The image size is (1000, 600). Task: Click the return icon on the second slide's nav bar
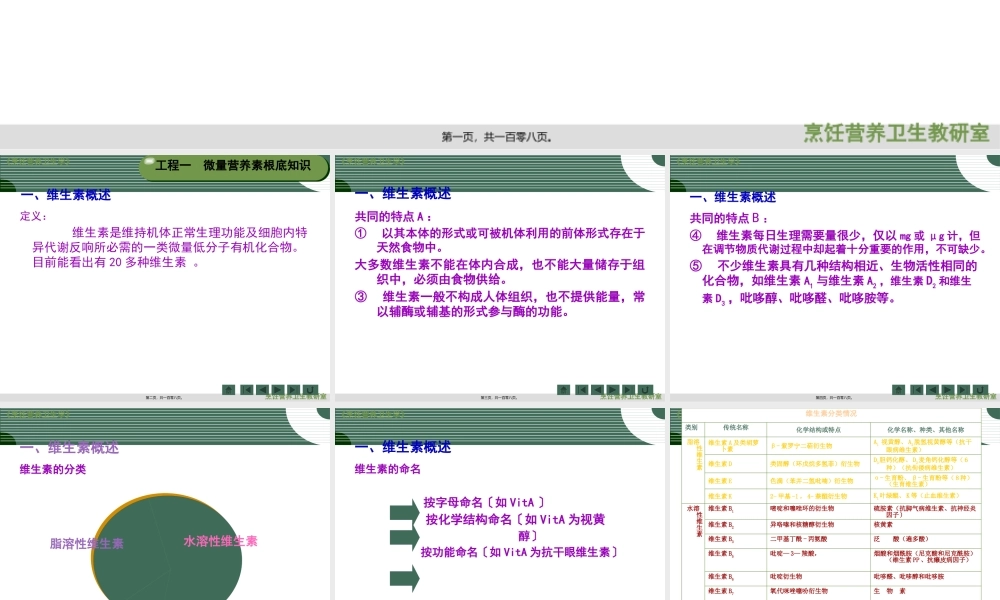pos(645,389)
